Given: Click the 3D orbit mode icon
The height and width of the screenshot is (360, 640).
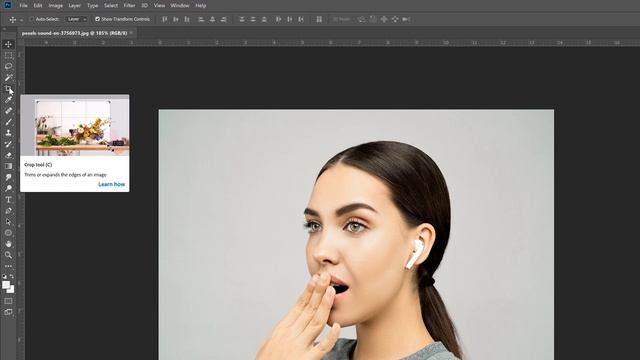Looking at the screenshot, I should (x=362, y=19).
